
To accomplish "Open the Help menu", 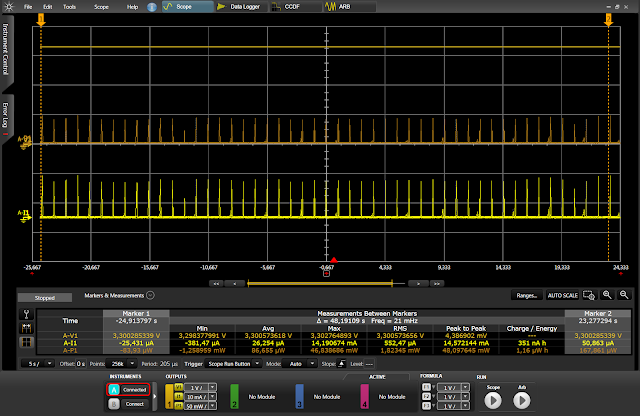I will [x=132, y=7].
